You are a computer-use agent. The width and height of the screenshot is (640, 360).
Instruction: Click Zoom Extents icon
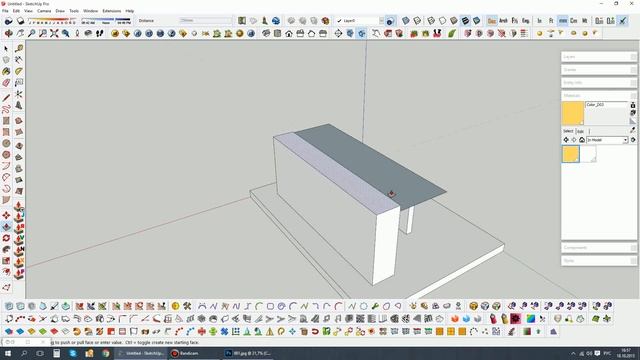point(54,33)
